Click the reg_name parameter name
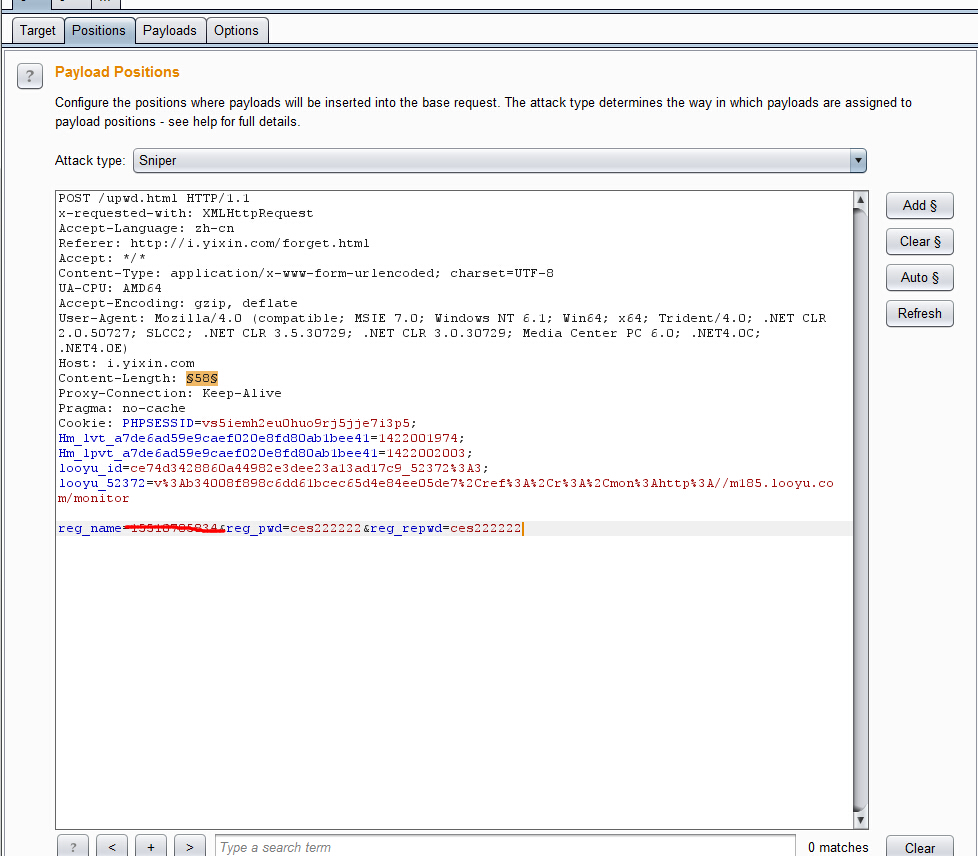The width and height of the screenshot is (978, 856). 90,528
